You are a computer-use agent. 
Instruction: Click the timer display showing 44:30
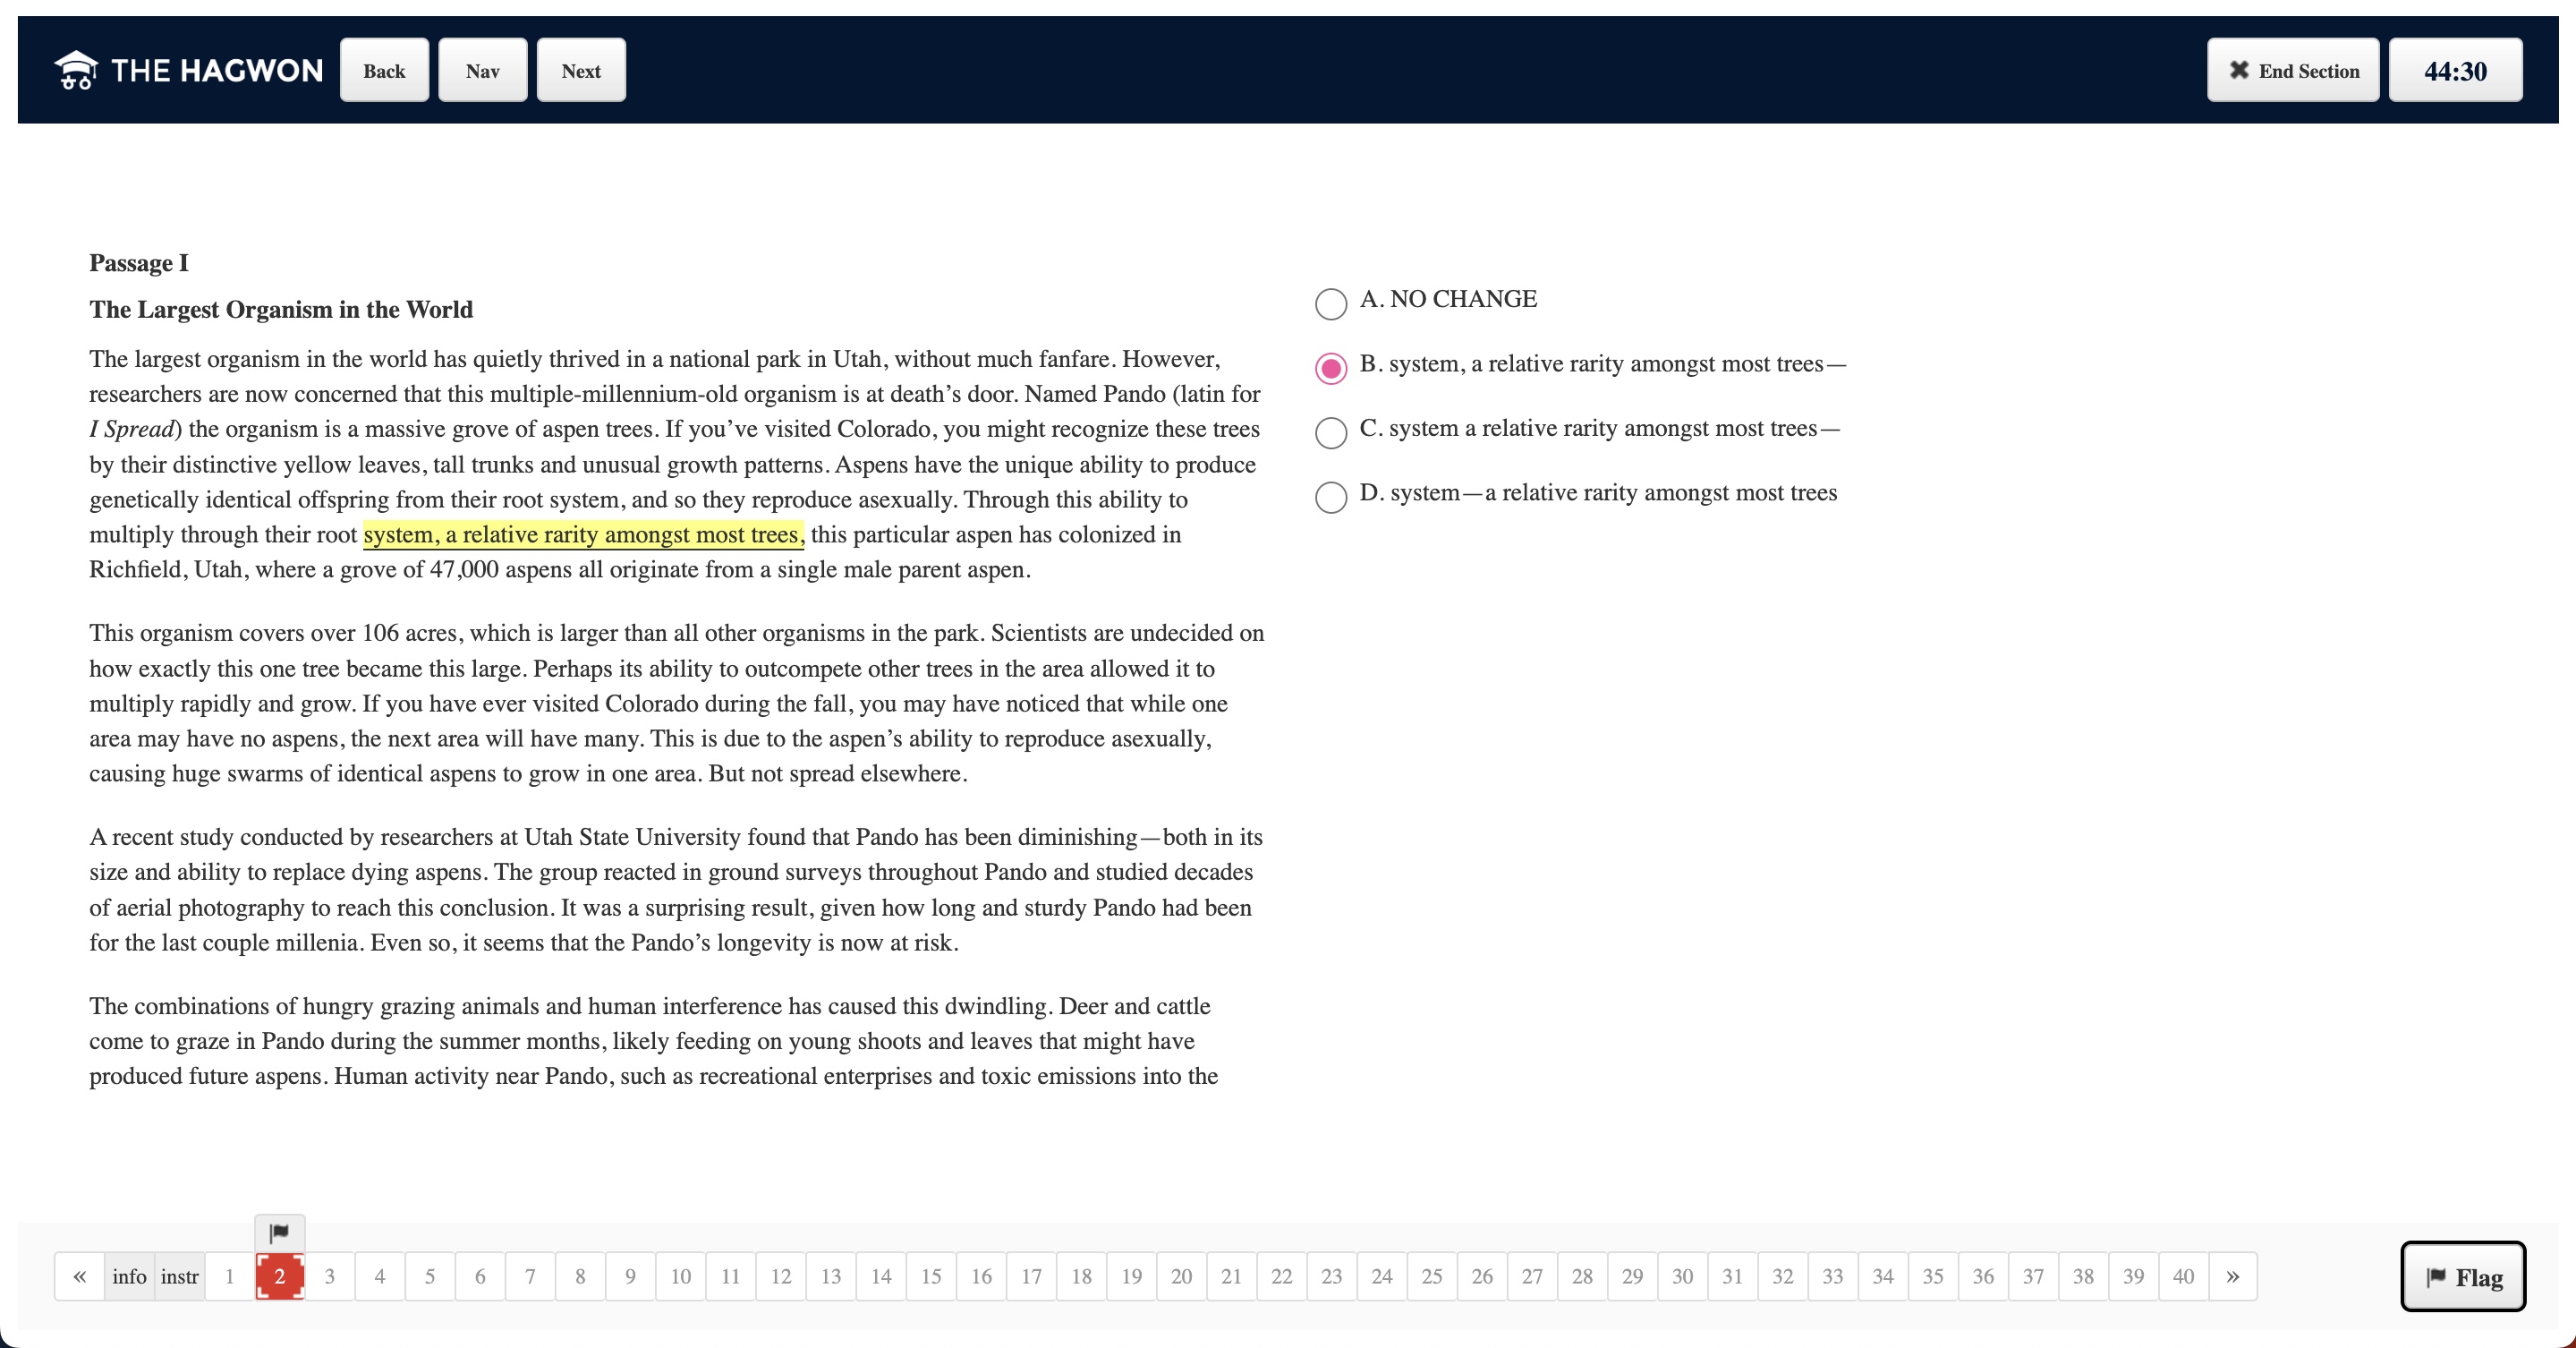pyautogui.click(x=2453, y=70)
